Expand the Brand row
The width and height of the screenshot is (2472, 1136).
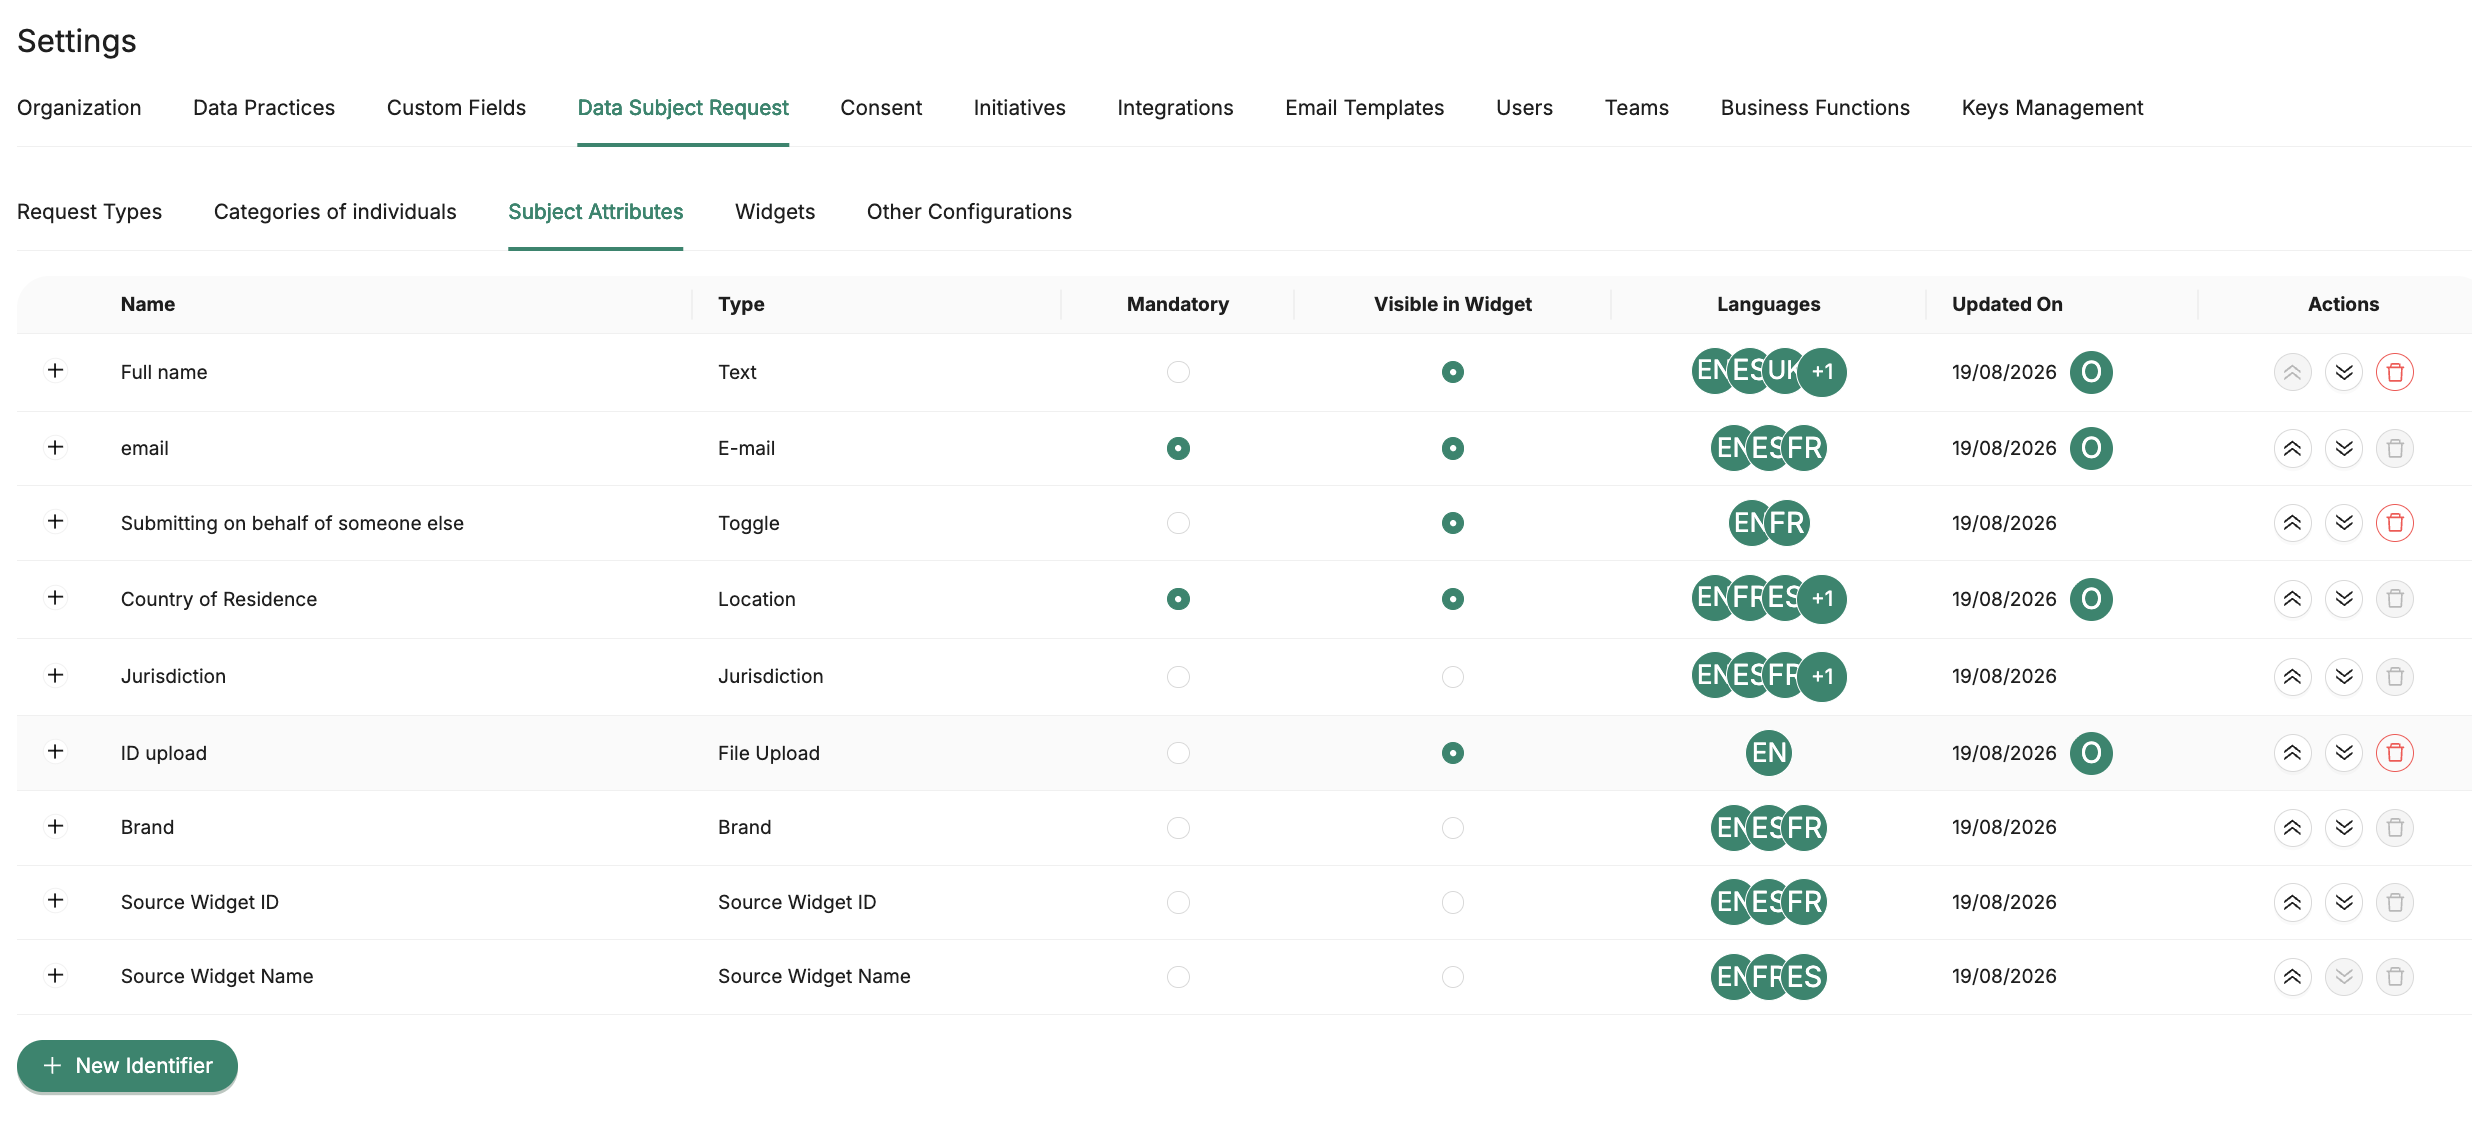(56, 826)
